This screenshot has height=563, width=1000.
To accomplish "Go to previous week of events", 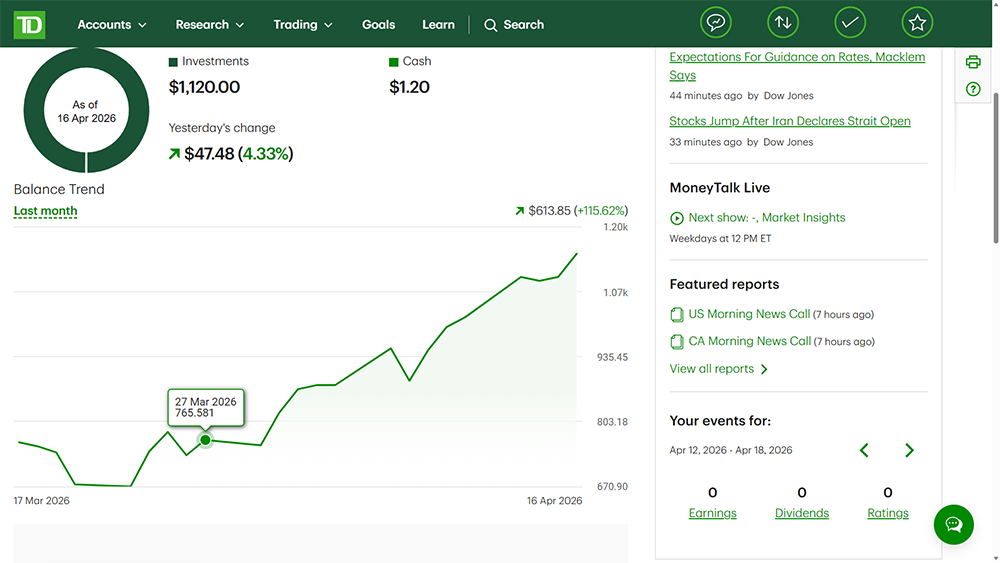I will pyautogui.click(x=864, y=450).
